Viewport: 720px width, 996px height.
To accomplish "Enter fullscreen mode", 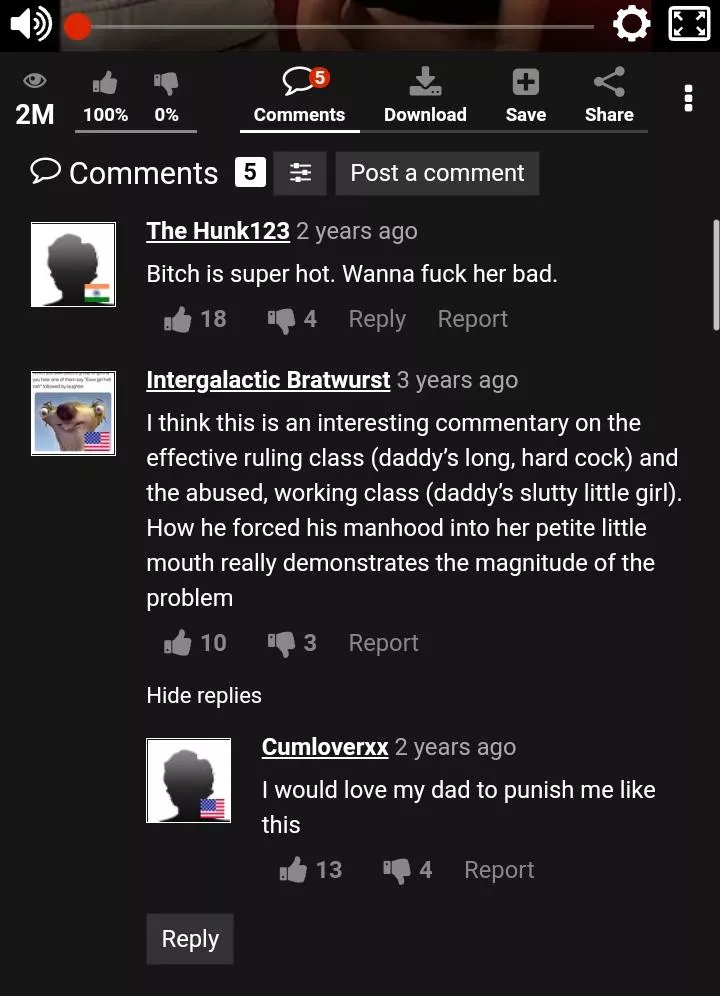I will coord(689,24).
